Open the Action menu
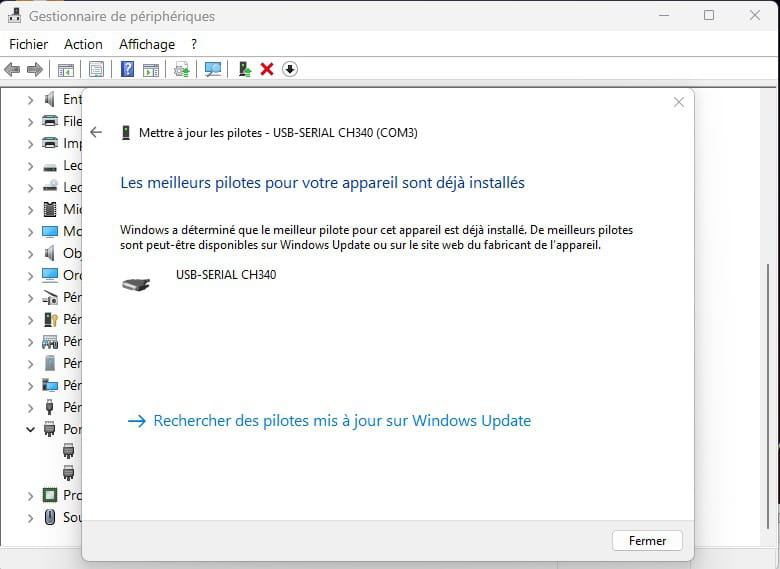 pyautogui.click(x=83, y=44)
